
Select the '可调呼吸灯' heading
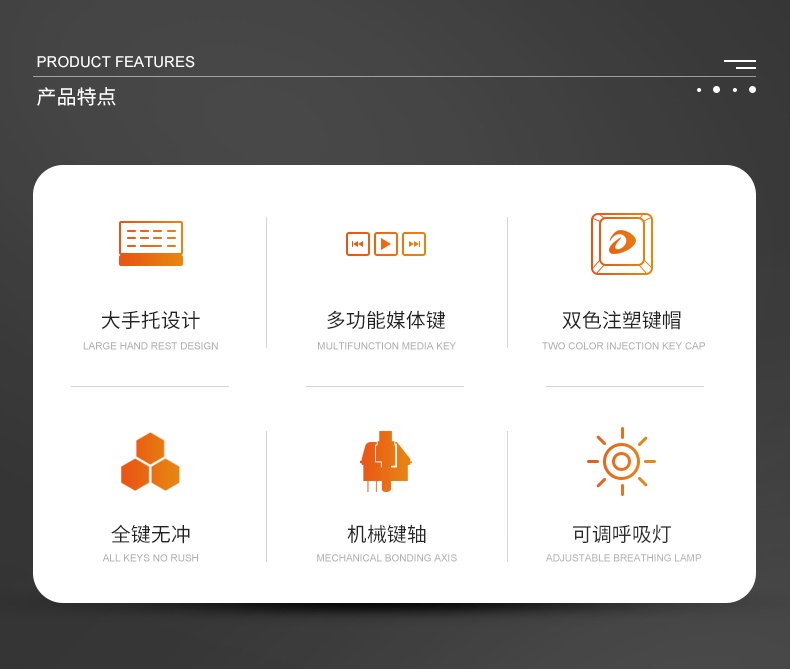pyautogui.click(x=622, y=534)
